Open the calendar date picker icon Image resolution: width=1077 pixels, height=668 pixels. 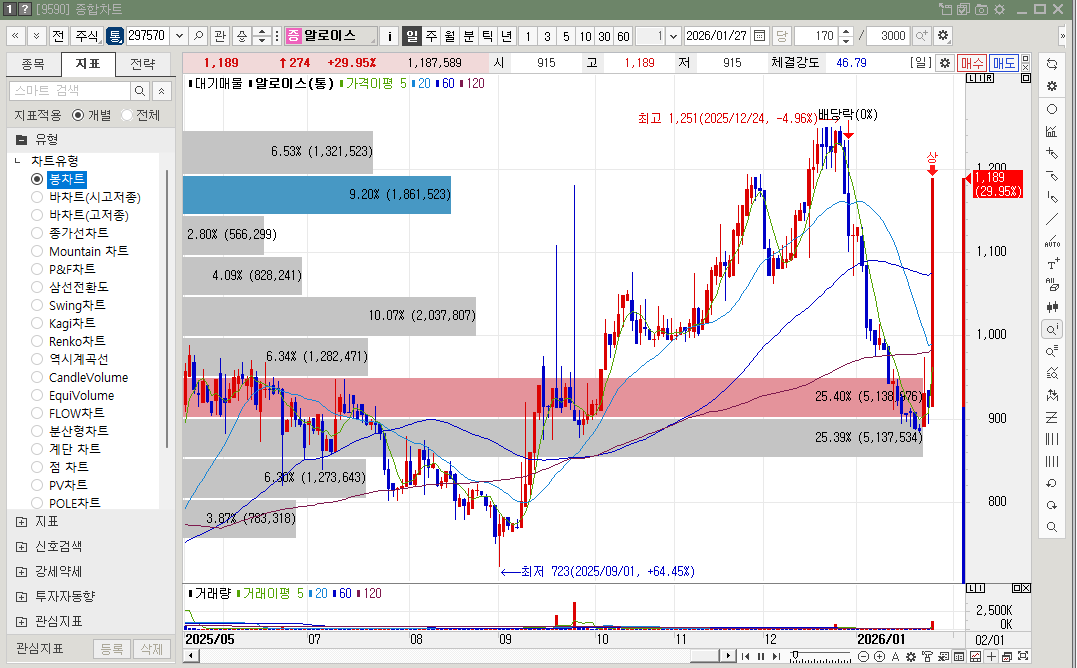click(x=759, y=36)
